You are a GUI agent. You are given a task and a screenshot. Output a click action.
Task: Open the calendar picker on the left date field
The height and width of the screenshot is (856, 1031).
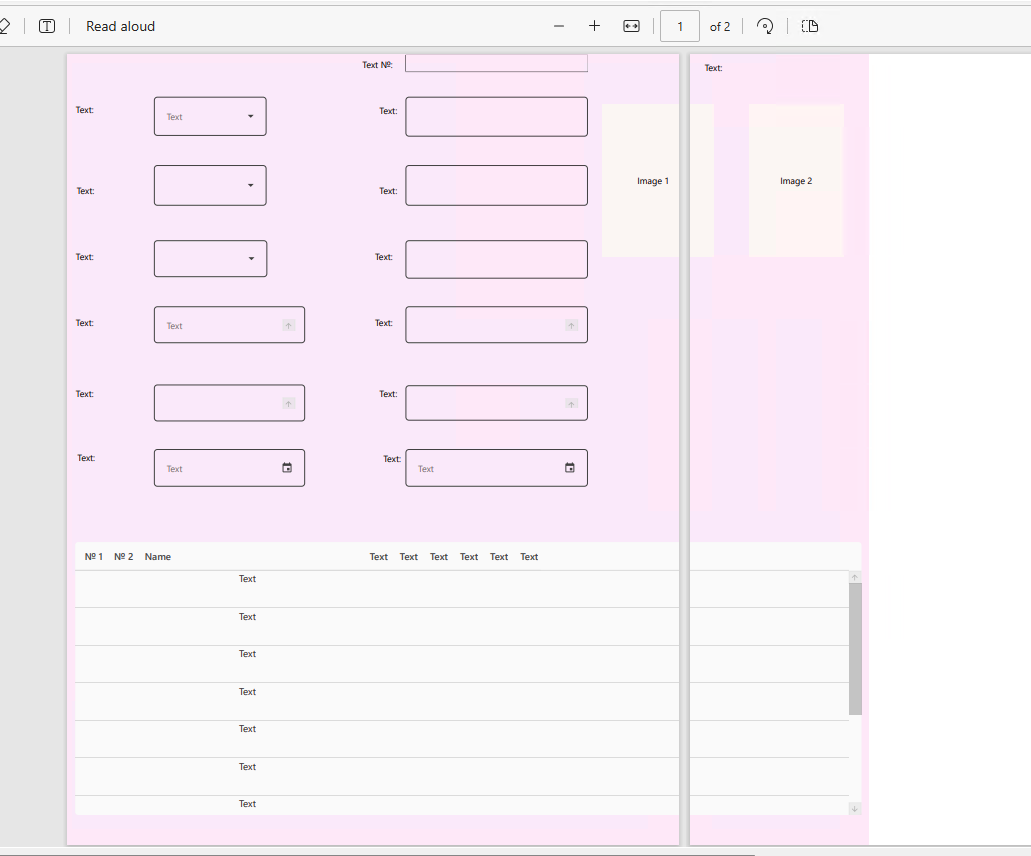click(x=287, y=467)
